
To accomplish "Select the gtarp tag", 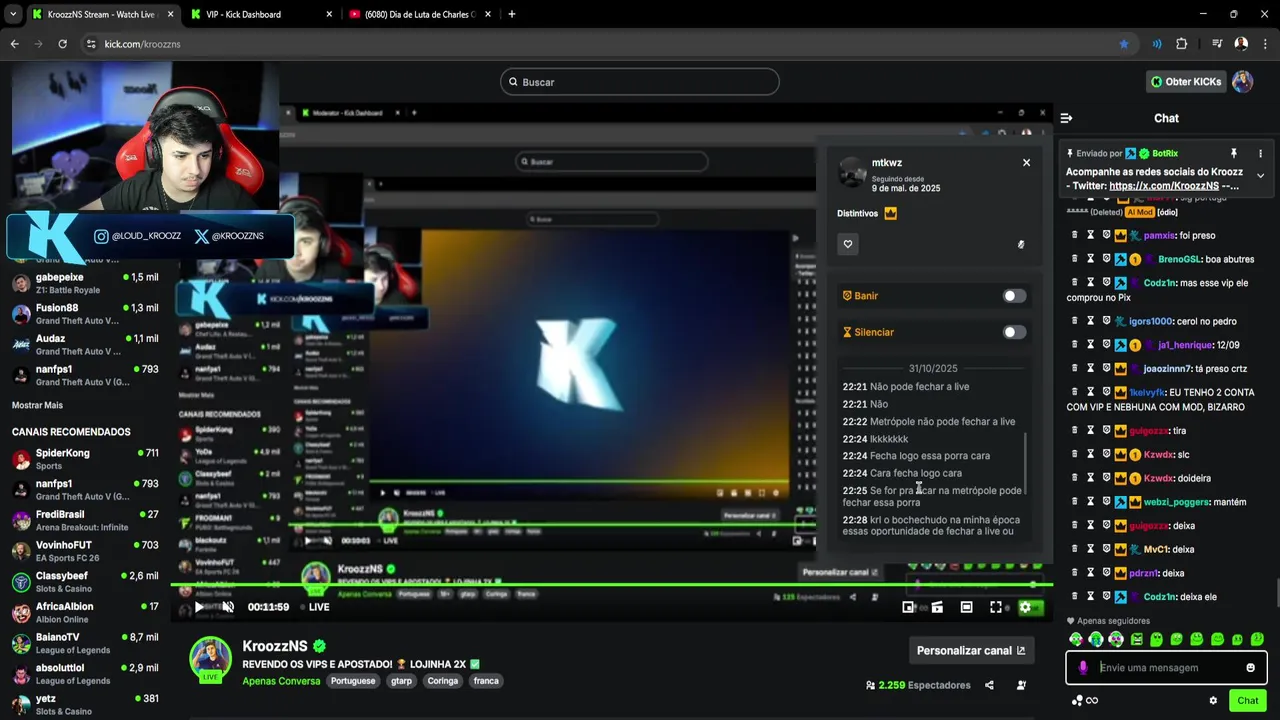I will click(401, 681).
